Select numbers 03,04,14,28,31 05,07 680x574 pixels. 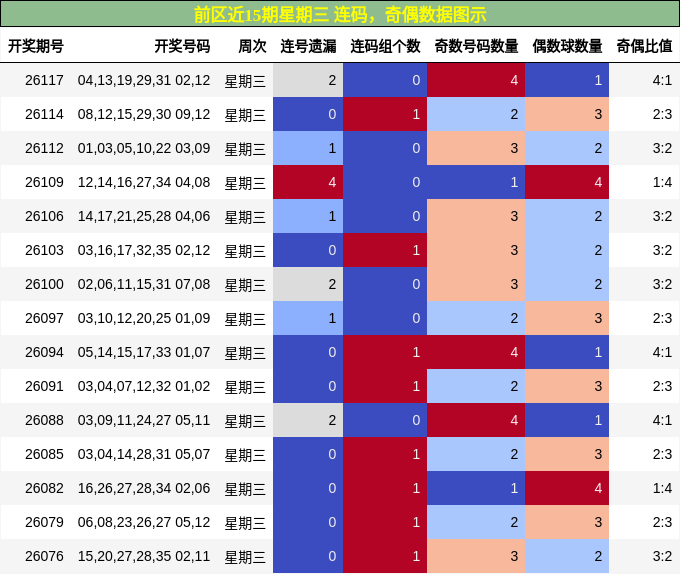144,454
